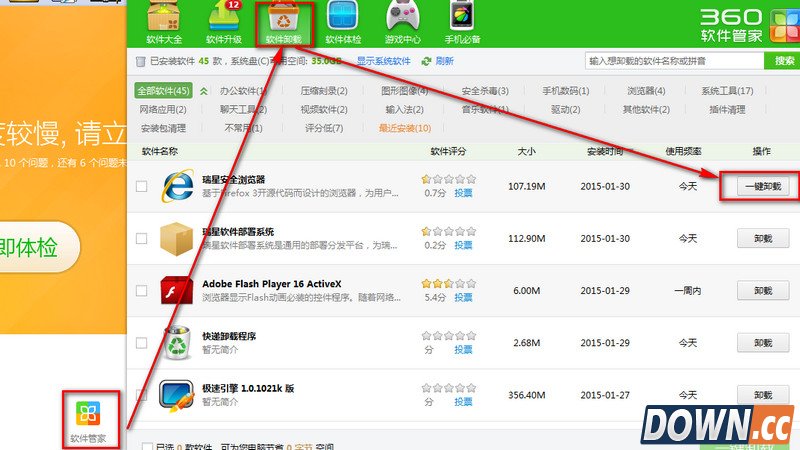
Task: Click the 显示系统软件 link
Action: tap(384, 61)
